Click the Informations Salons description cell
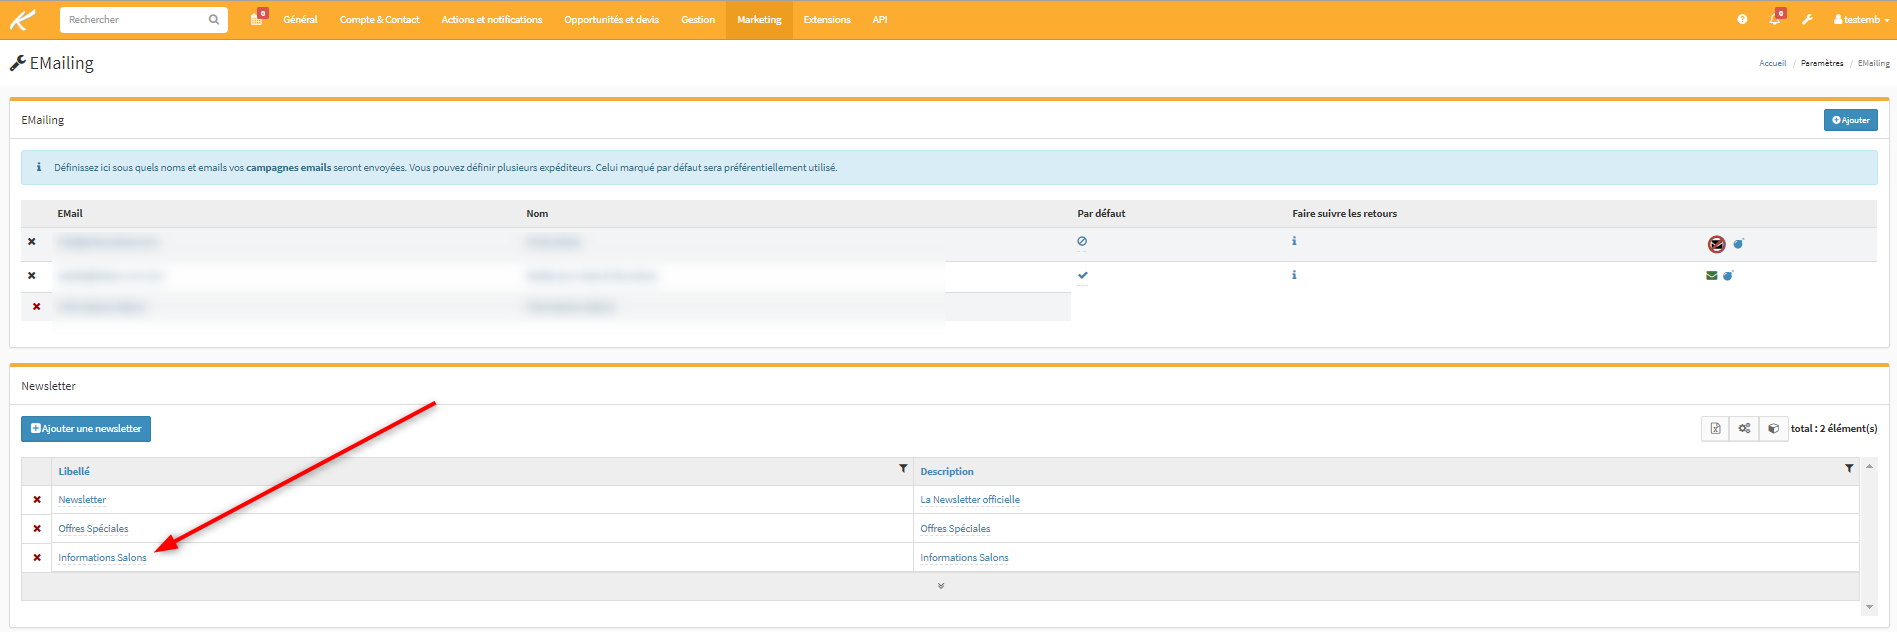Image resolution: width=1897 pixels, height=632 pixels. click(x=964, y=558)
